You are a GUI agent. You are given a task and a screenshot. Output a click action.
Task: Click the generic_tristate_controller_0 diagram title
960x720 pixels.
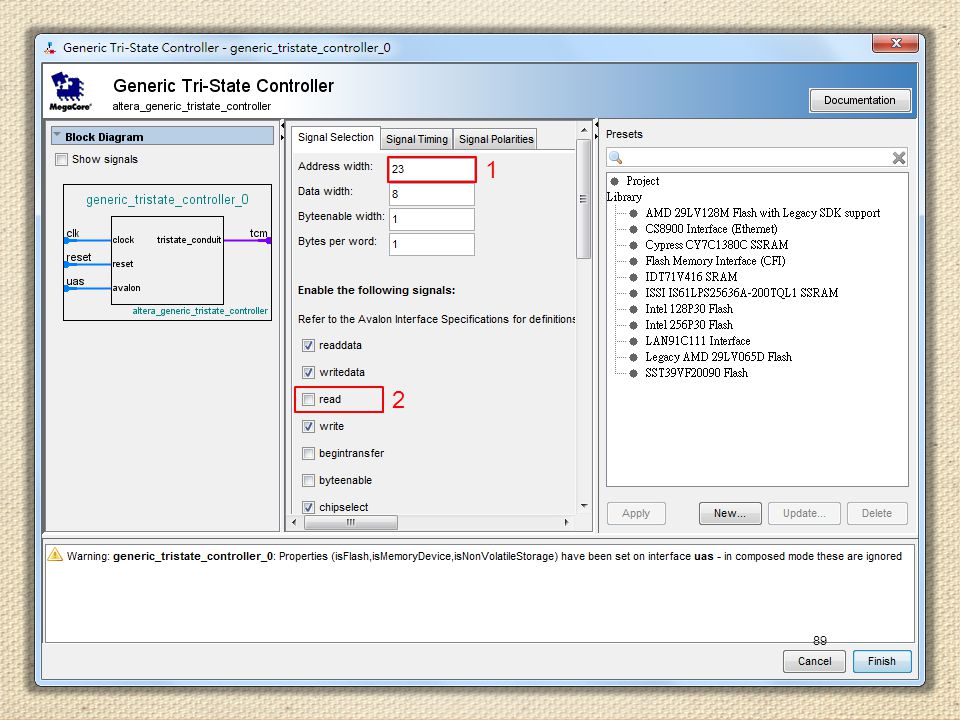click(167, 200)
